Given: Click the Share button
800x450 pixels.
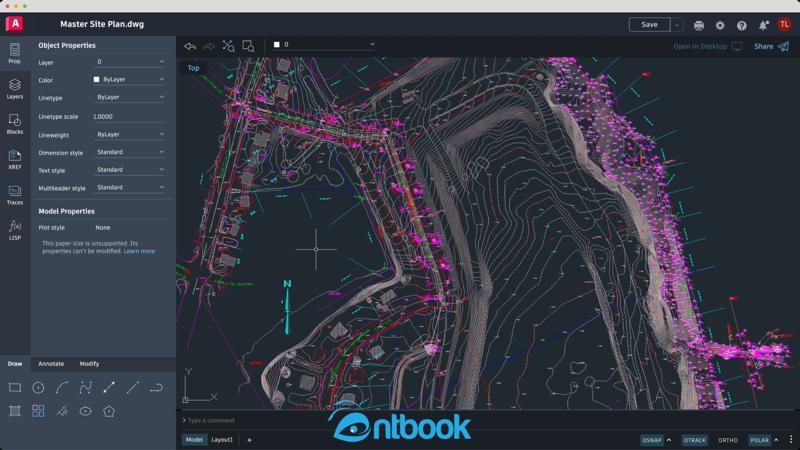Looking at the screenshot, I should coord(771,46).
